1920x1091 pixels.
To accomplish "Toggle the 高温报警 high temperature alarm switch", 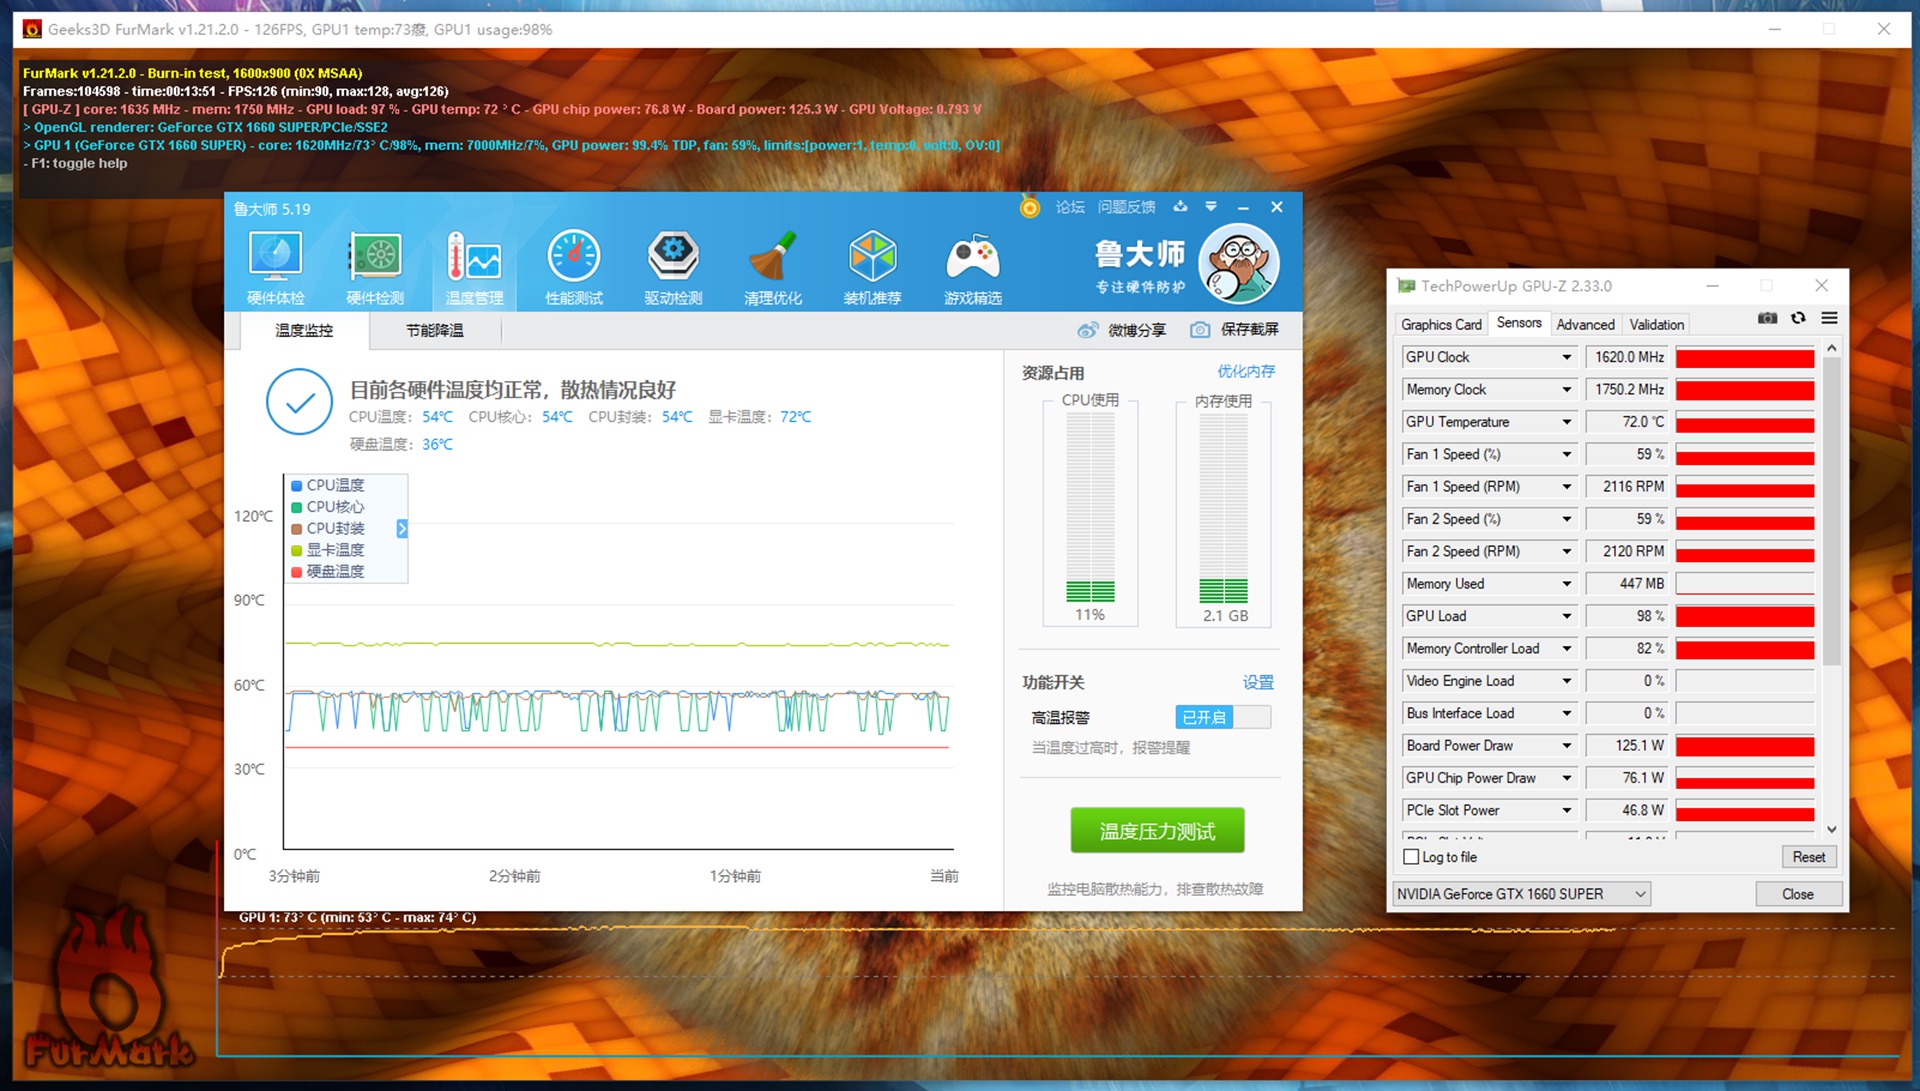I will click(x=1222, y=717).
